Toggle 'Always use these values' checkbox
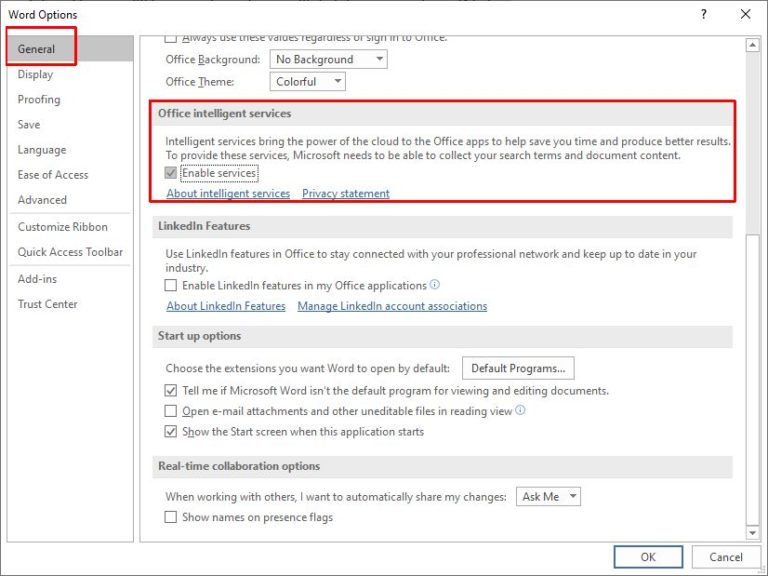Viewport: 768px width, 576px height. coord(170,38)
